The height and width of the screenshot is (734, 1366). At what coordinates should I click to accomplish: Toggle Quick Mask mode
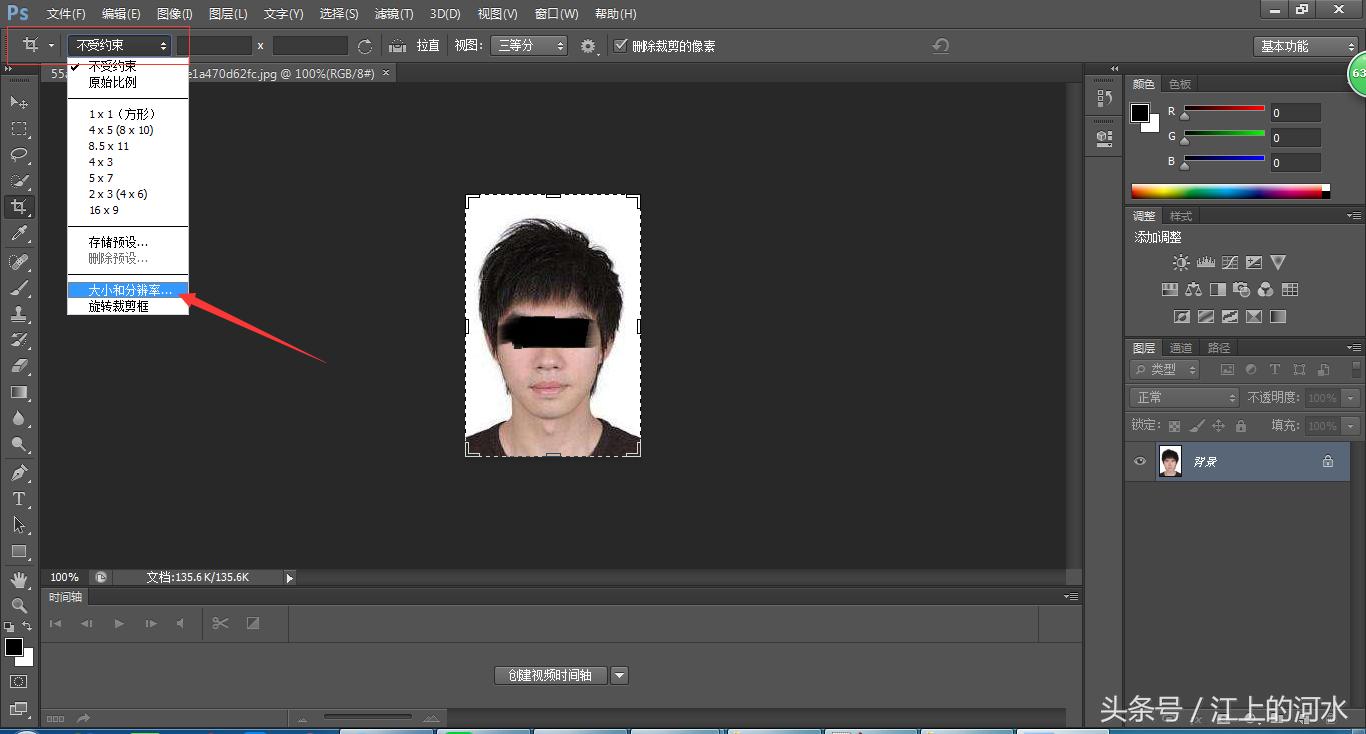point(19,682)
